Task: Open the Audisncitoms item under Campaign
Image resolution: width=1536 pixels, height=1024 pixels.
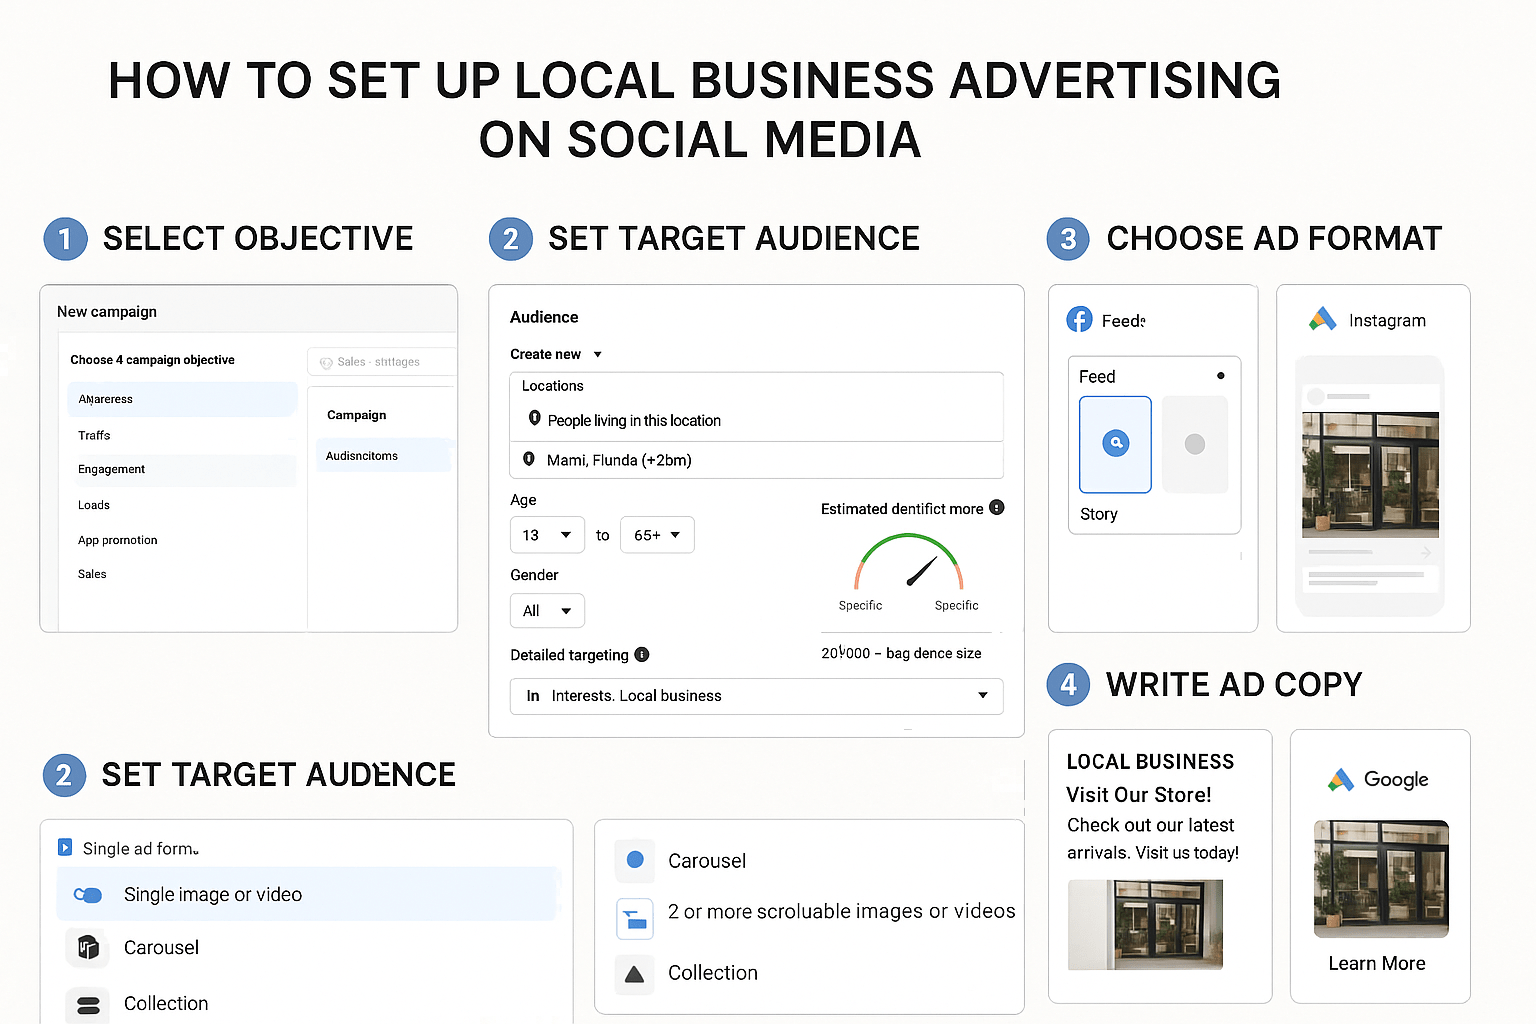Action: [384, 455]
